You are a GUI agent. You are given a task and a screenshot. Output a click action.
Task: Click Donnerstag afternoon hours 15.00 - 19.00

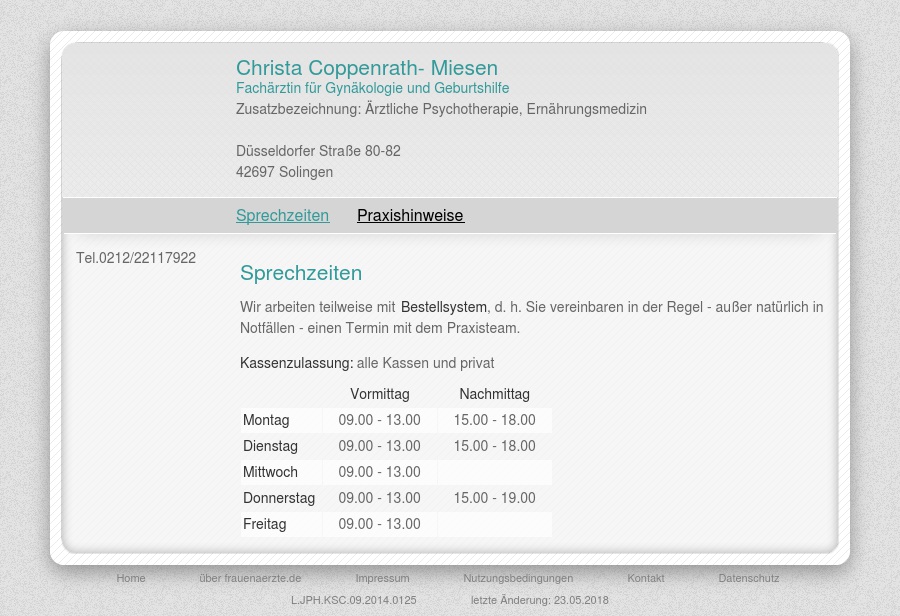pyautogui.click(x=494, y=498)
